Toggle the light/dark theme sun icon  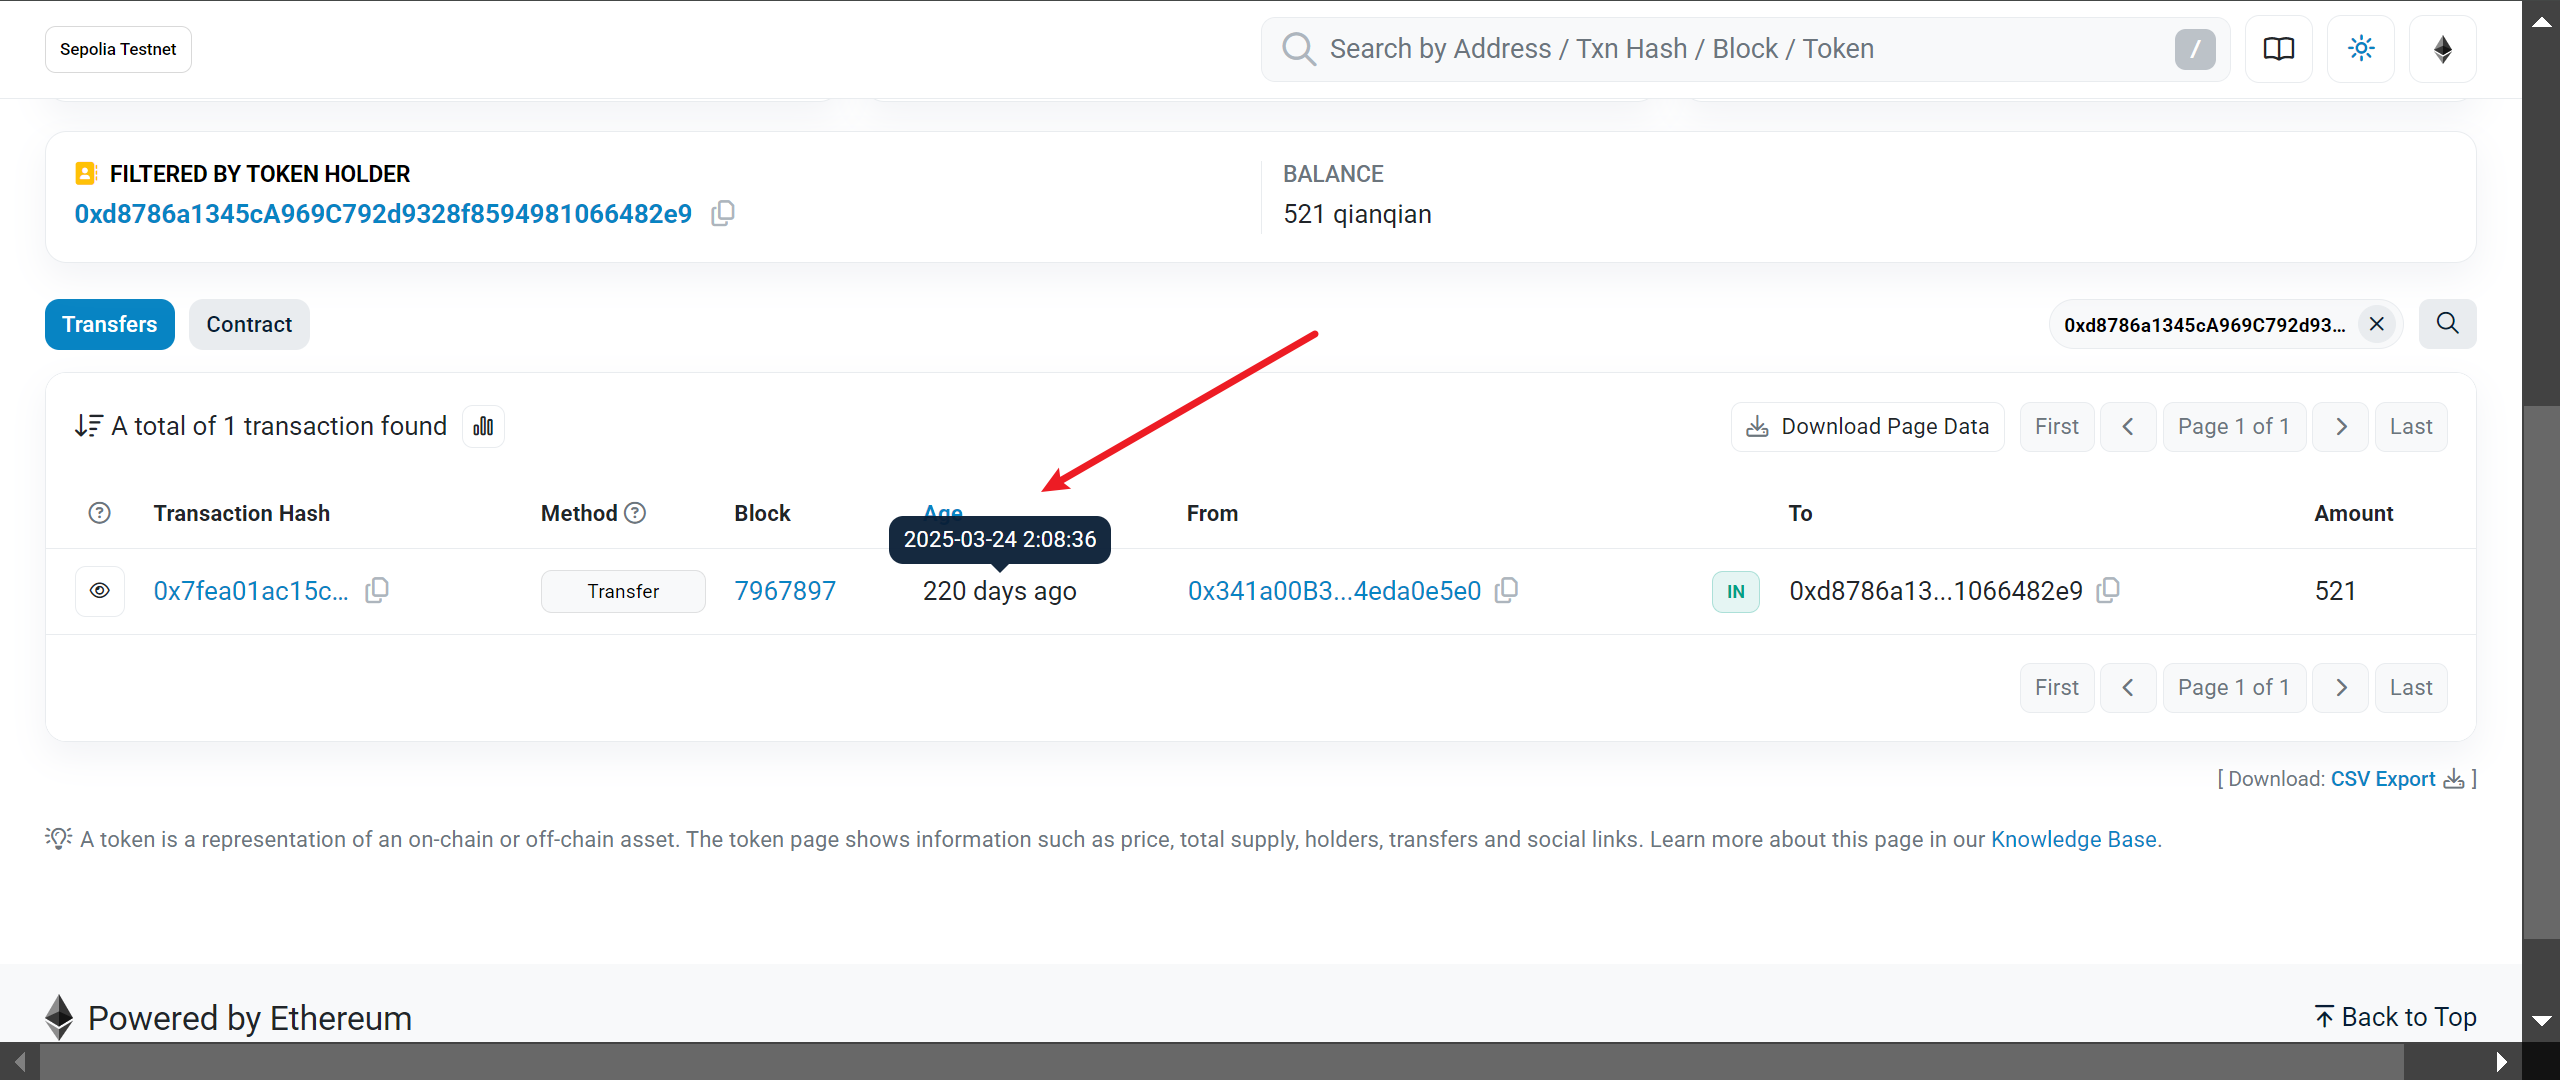coord(2361,49)
